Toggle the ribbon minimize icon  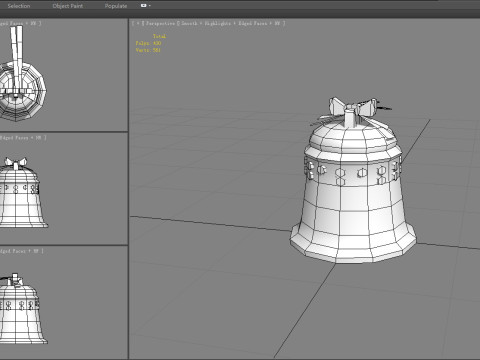(144, 6)
